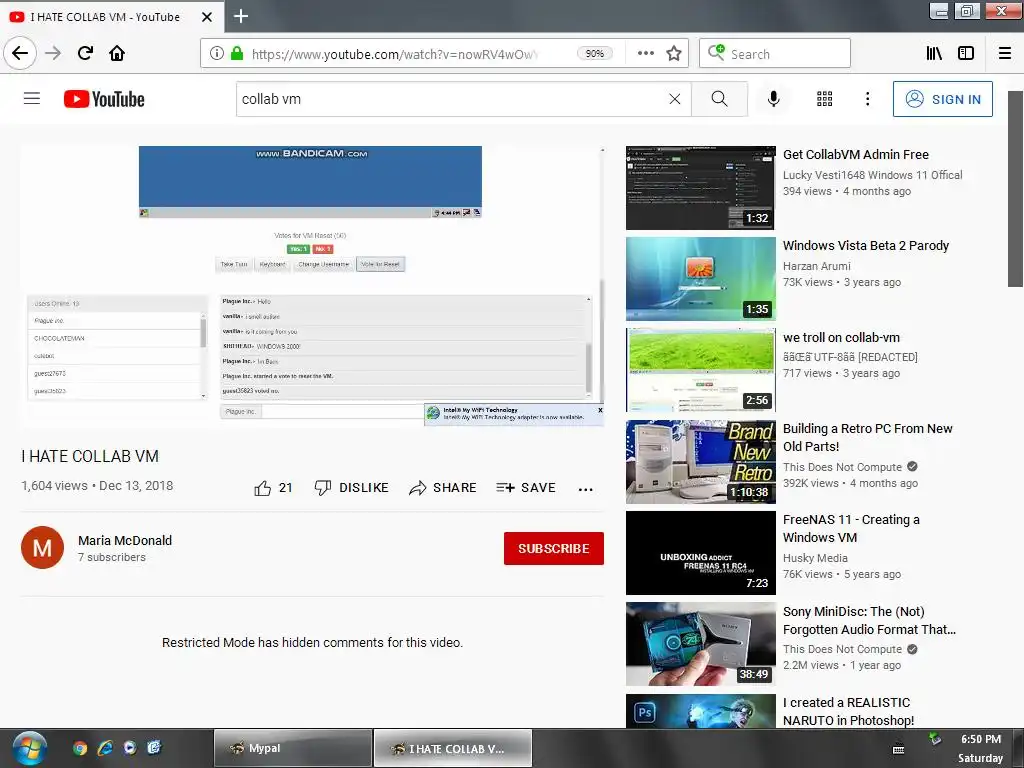Bookmark this page with the star icon
Viewport: 1024px width, 768px height.
coord(674,54)
